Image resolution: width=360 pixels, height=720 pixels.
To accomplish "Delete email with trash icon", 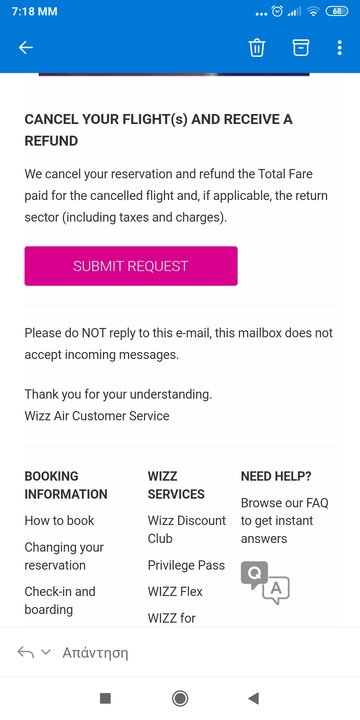I will 257,47.
